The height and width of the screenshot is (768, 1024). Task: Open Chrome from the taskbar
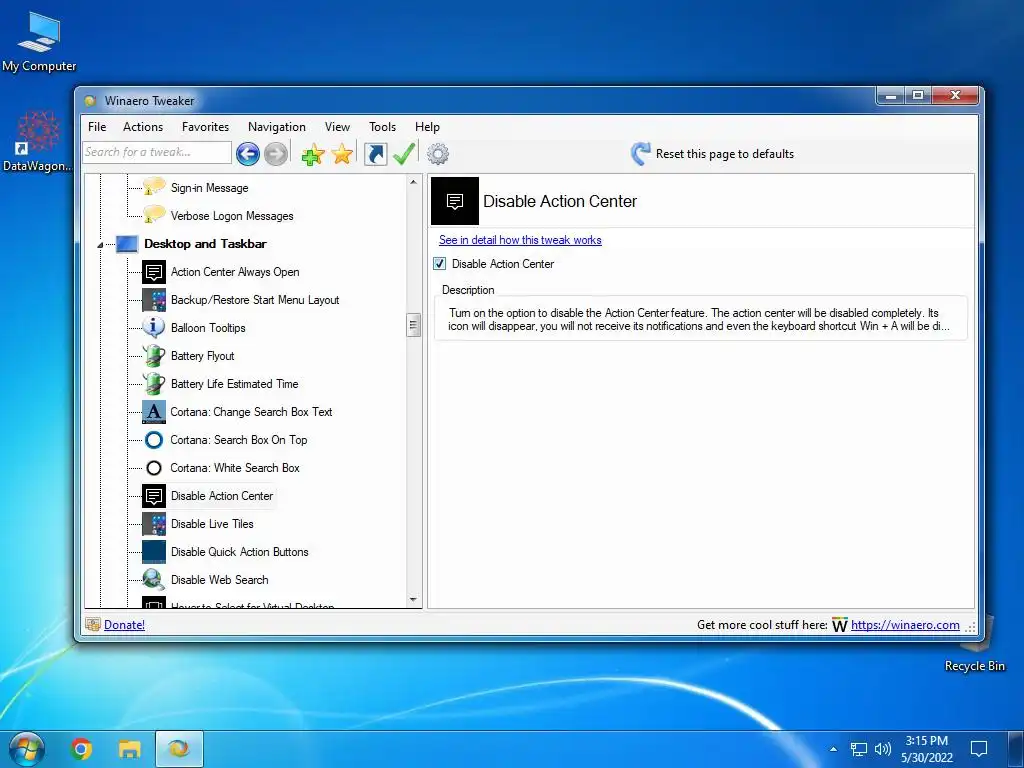pyautogui.click(x=81, y=748)
